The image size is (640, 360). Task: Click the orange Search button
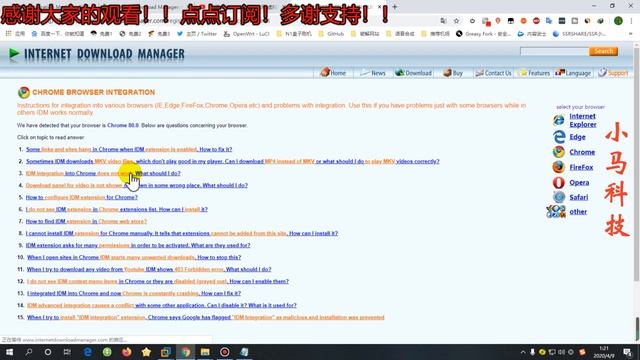[x=603, y=51]
